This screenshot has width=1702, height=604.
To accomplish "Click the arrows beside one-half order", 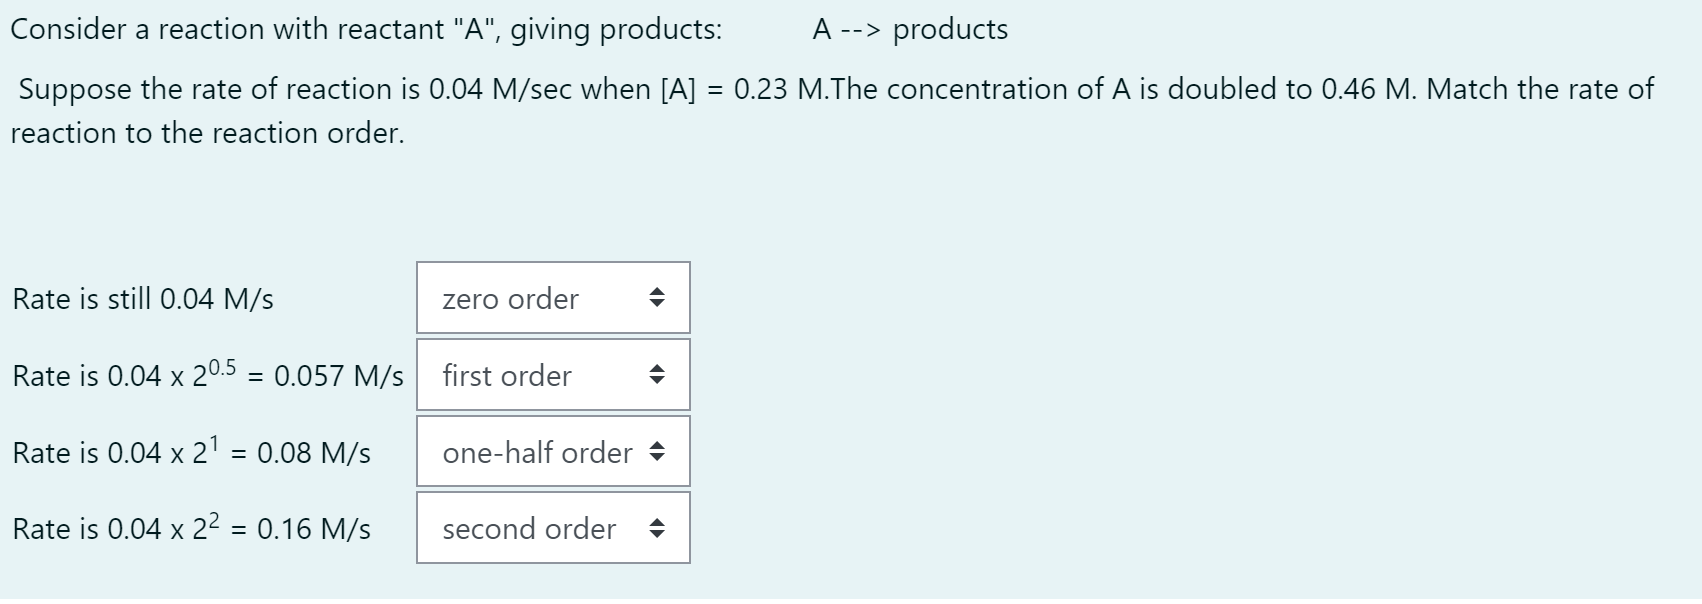I will click(x=658, y=452).
